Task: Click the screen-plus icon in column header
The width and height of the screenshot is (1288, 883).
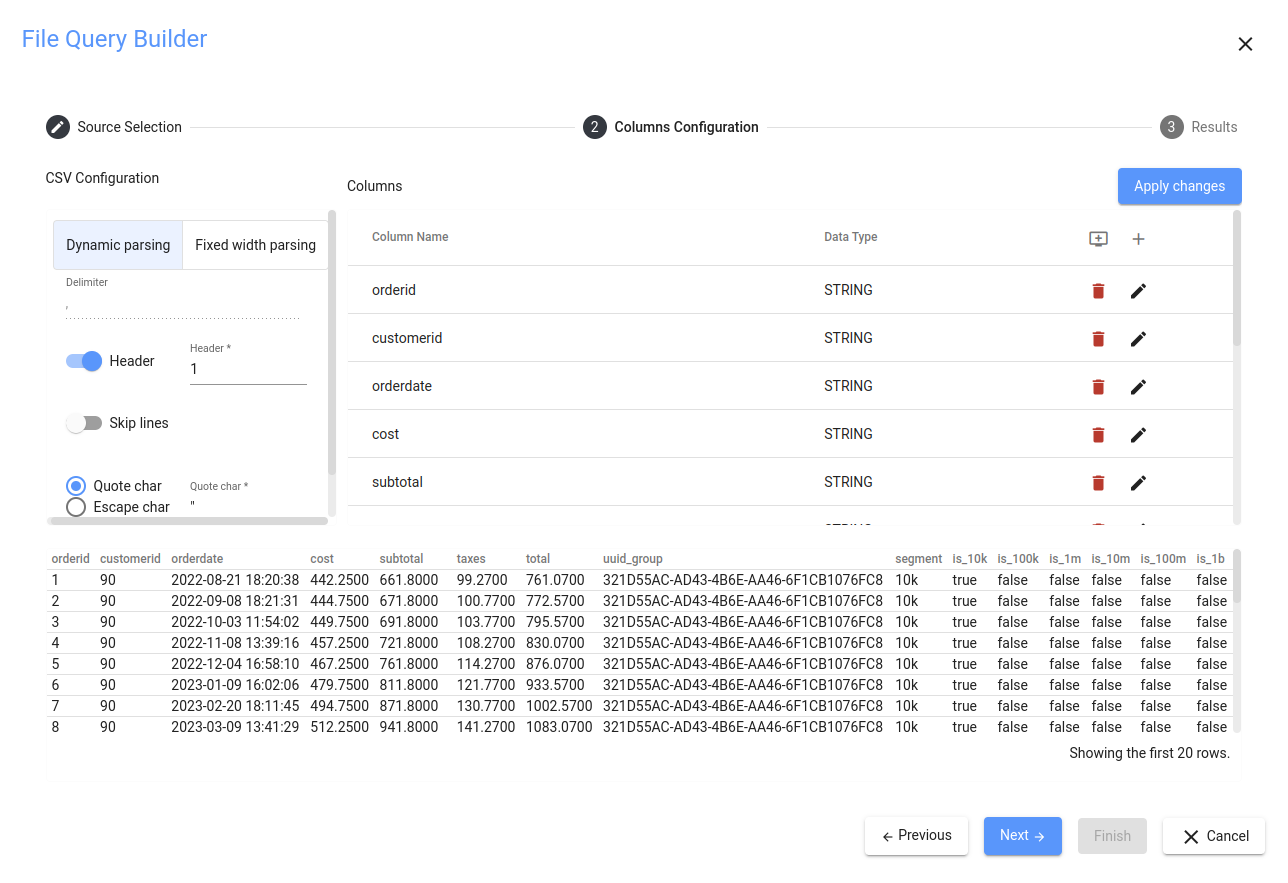Action: [x=1098, y=239]
